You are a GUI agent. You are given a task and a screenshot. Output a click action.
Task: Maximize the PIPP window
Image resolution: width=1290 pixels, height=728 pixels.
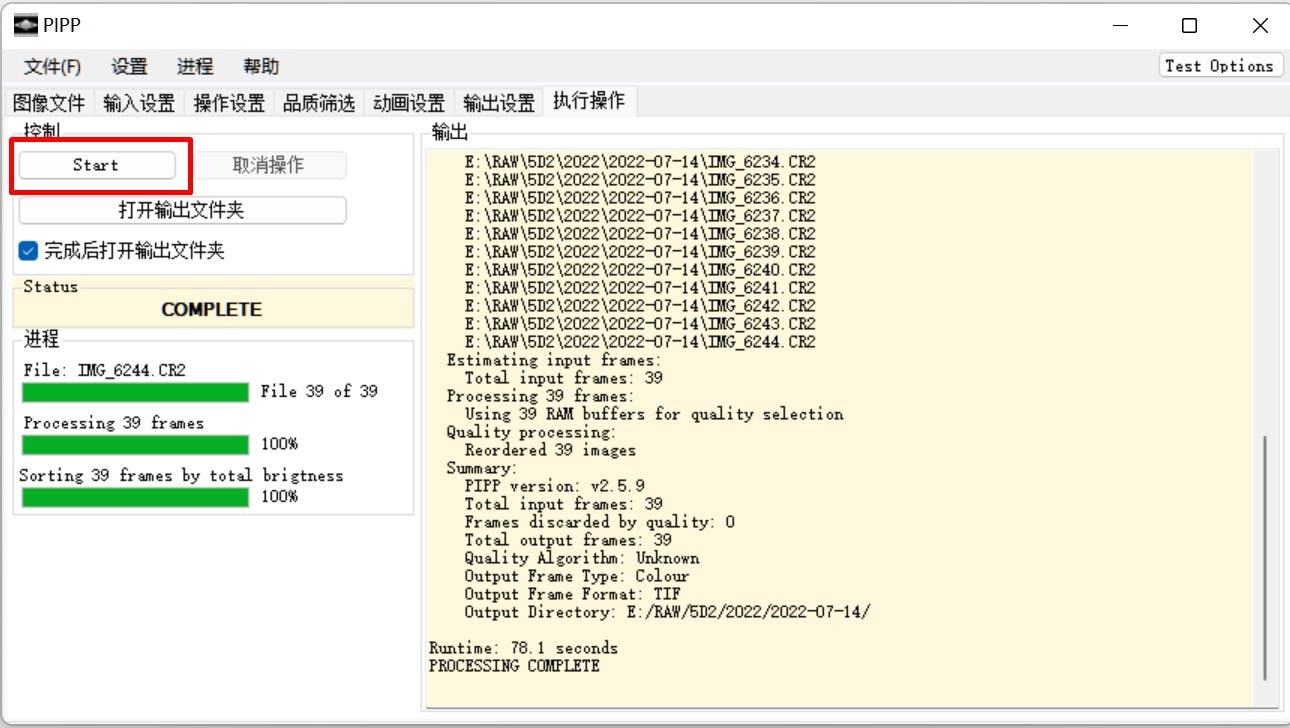1189,25
